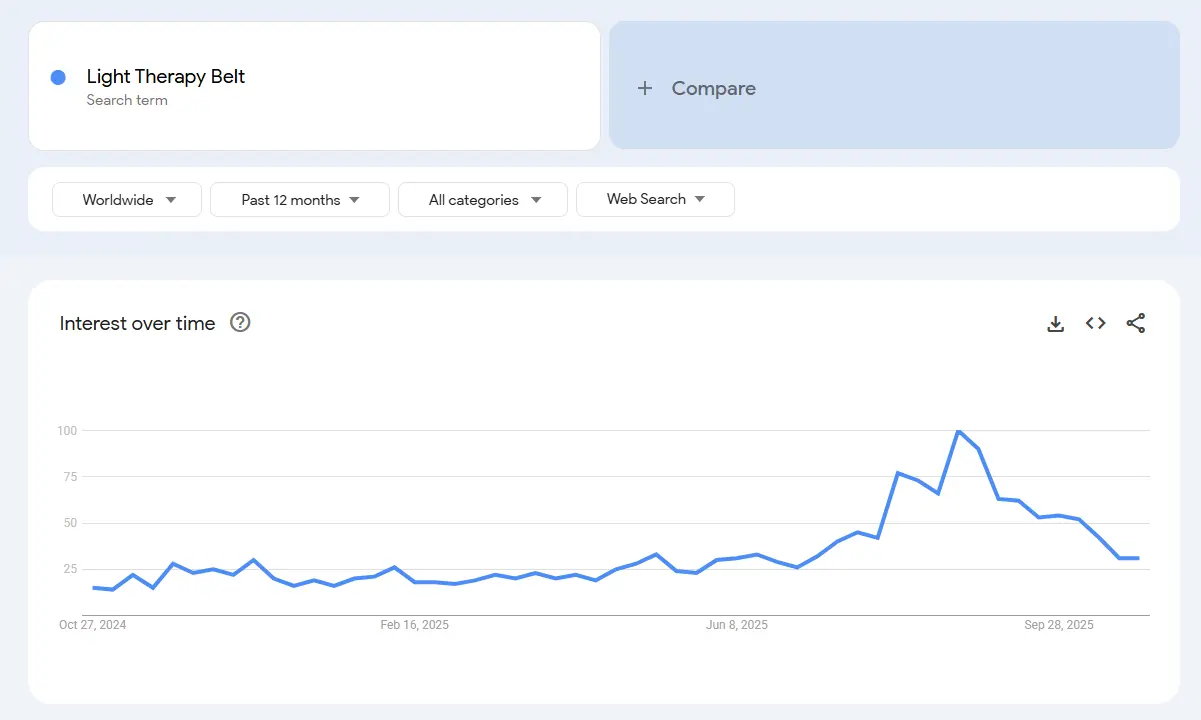Select the Sep 28, 2025 axis label
The width and height of the screenshot is (1201, 720).
tap(1059, 625)
